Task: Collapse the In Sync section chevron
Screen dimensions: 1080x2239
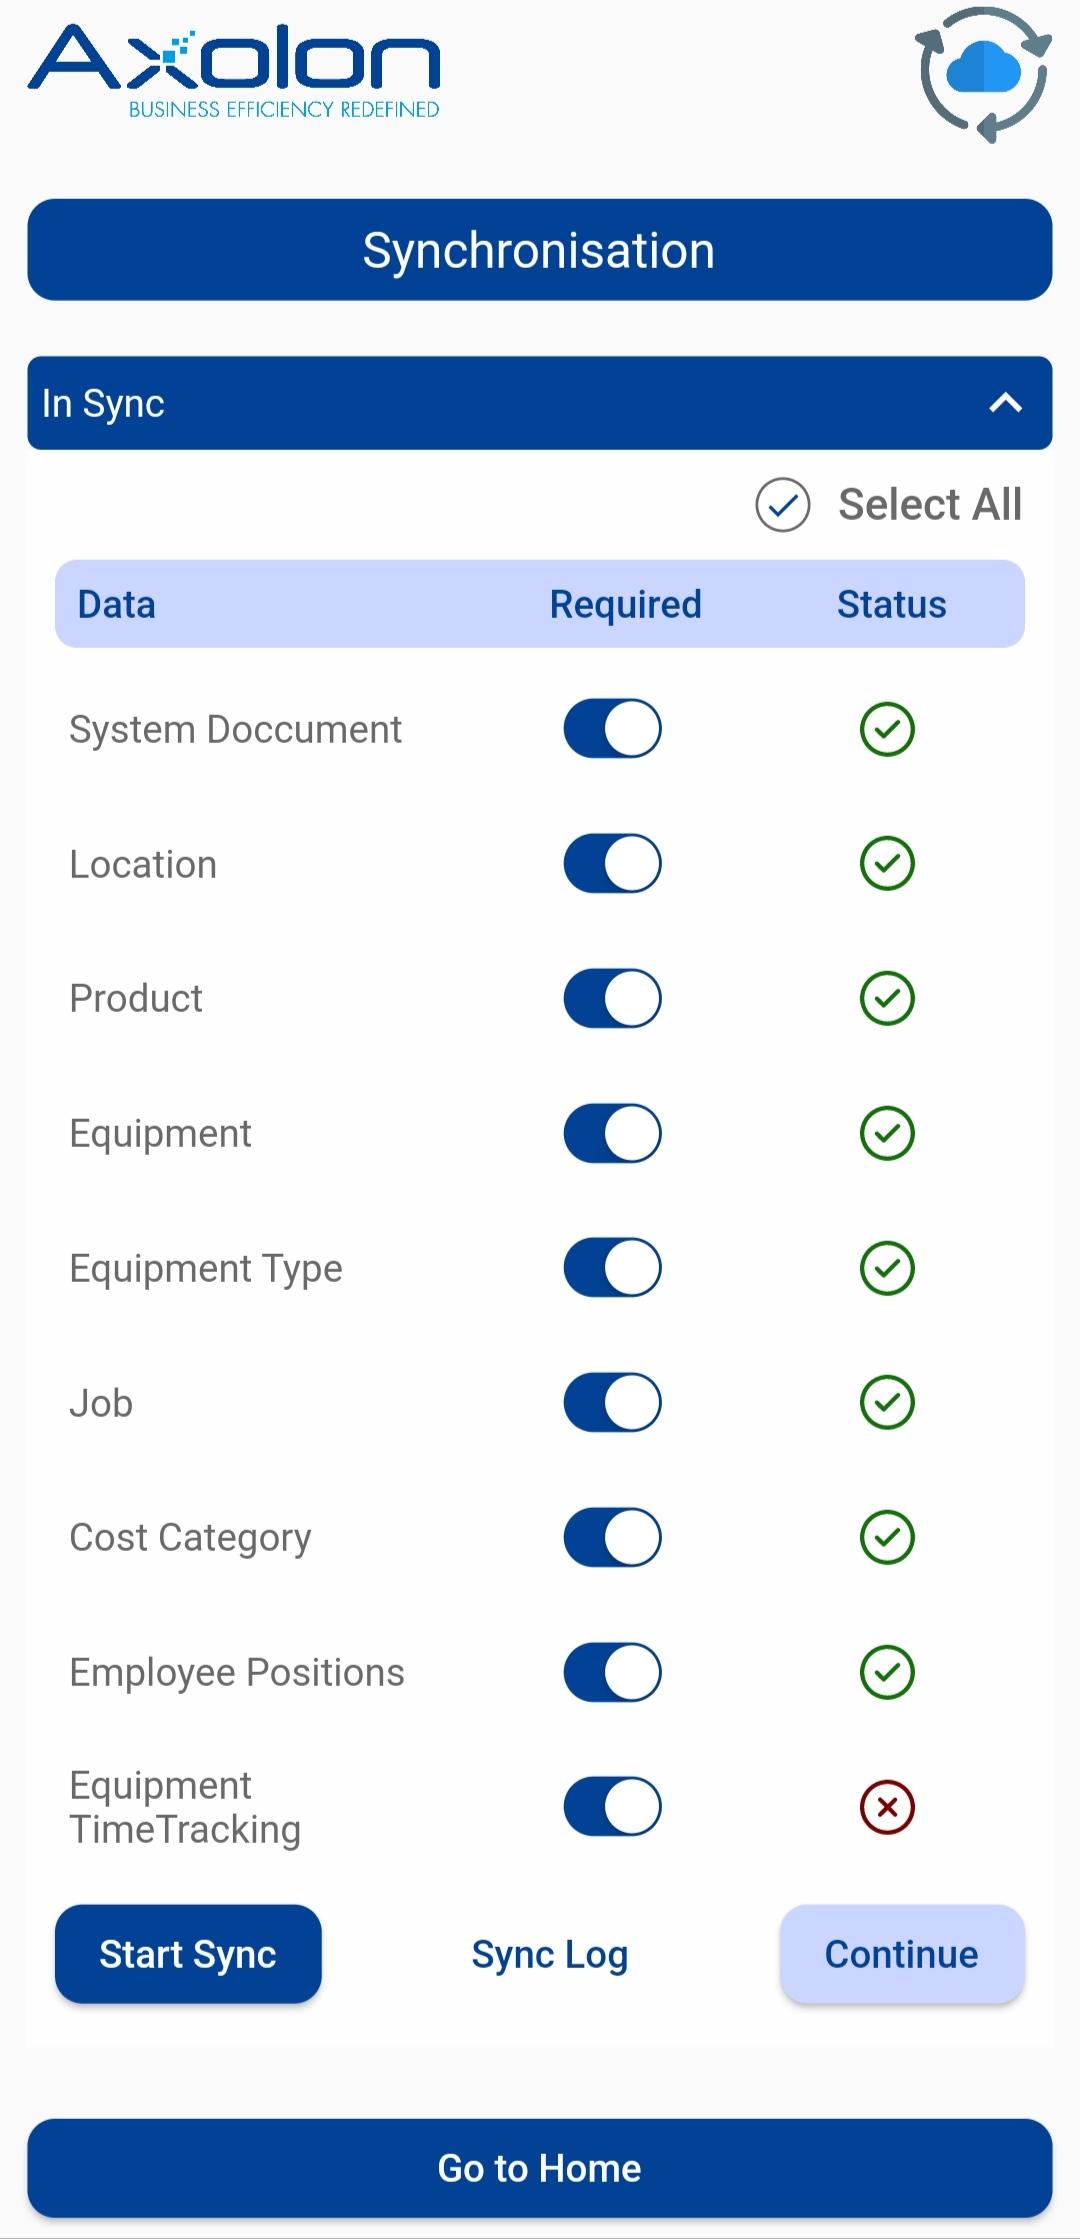Action: [1005, 403]
